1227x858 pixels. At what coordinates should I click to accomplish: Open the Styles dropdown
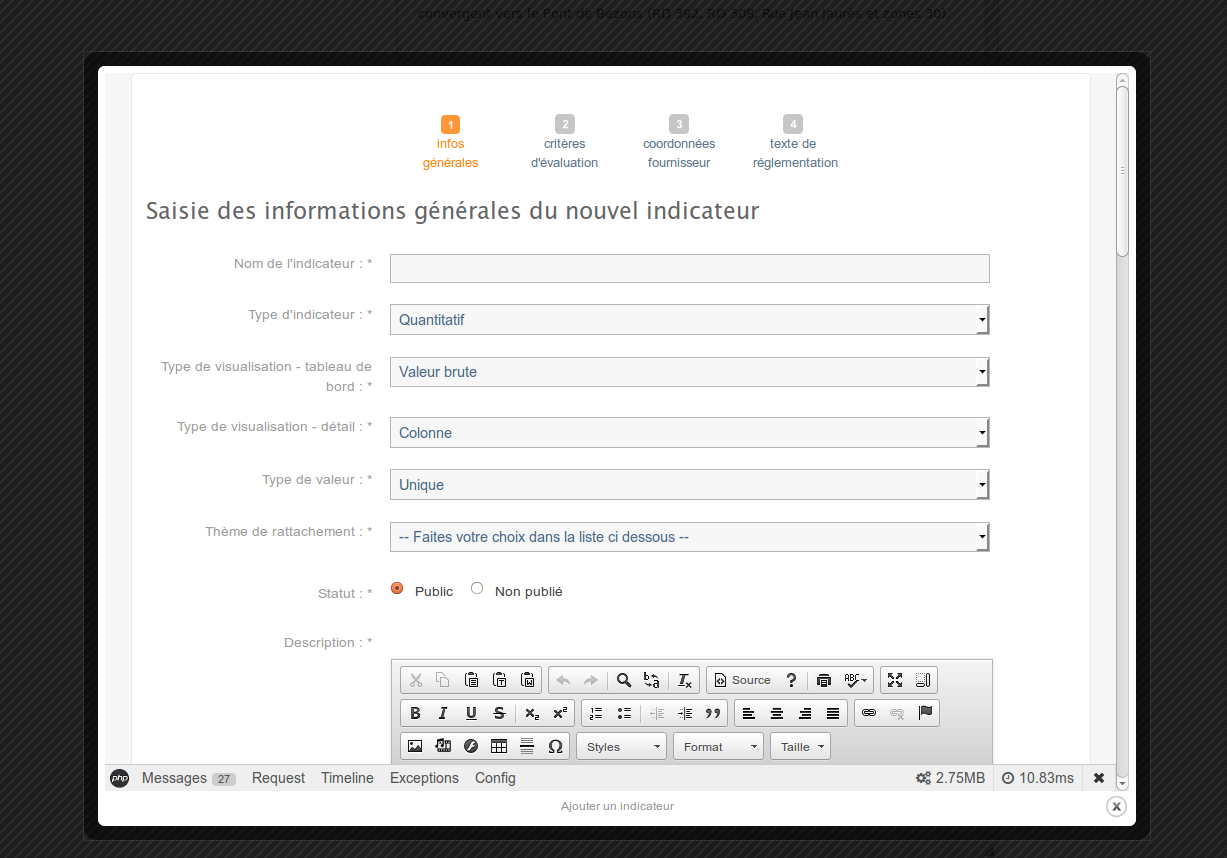tap(622, 747)
